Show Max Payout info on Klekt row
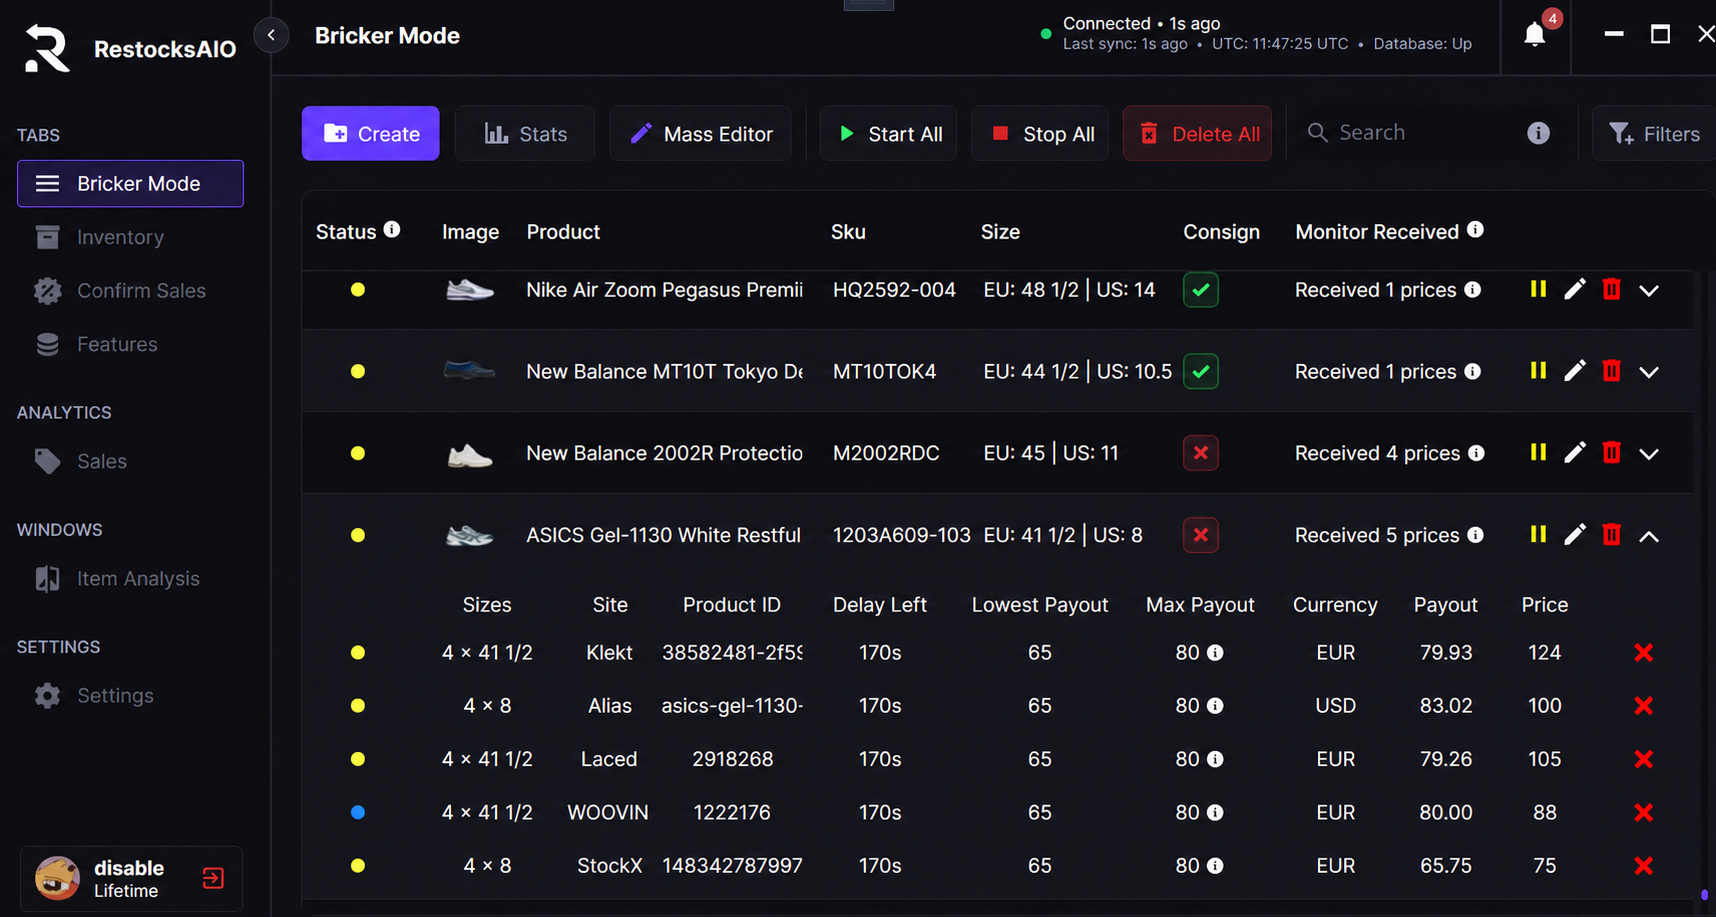The width and height of the screenshot is (1716, 917). click(1215, 653)
